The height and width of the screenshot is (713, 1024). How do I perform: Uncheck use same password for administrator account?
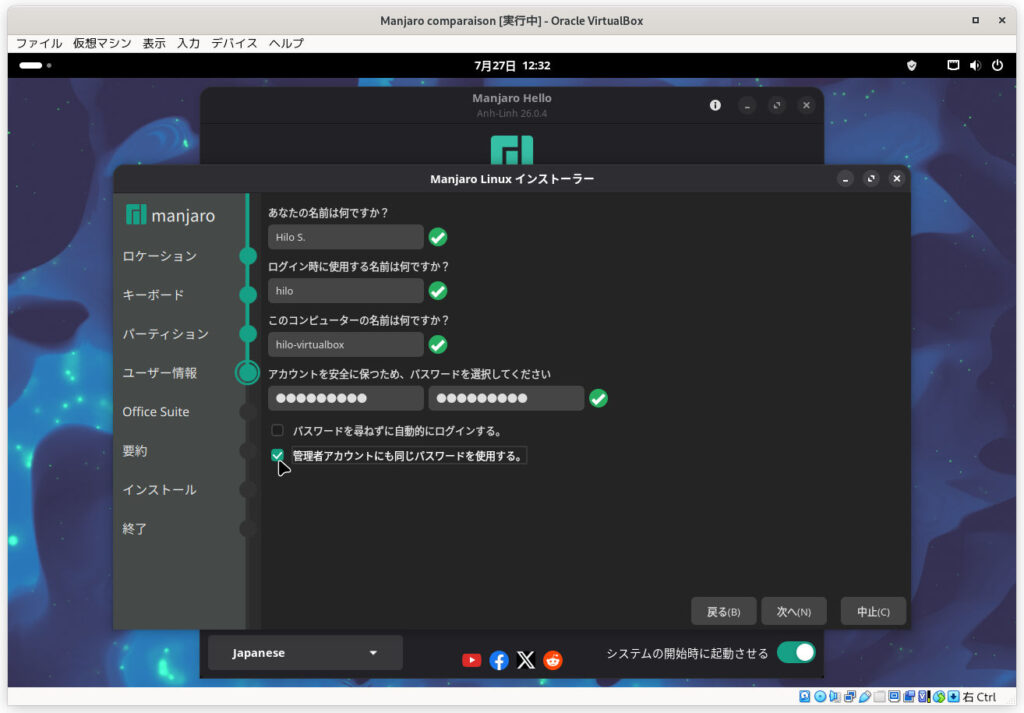278,455
